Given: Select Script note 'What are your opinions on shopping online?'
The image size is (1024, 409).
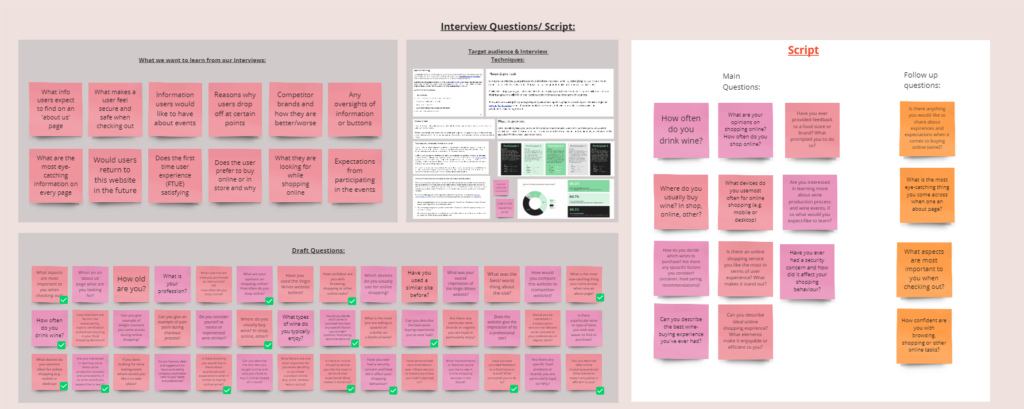Looking at the screenshot, I should coord(745,130).
